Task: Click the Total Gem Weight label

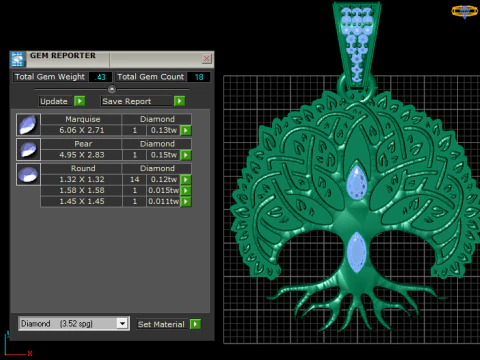Action: click(50, 77)
